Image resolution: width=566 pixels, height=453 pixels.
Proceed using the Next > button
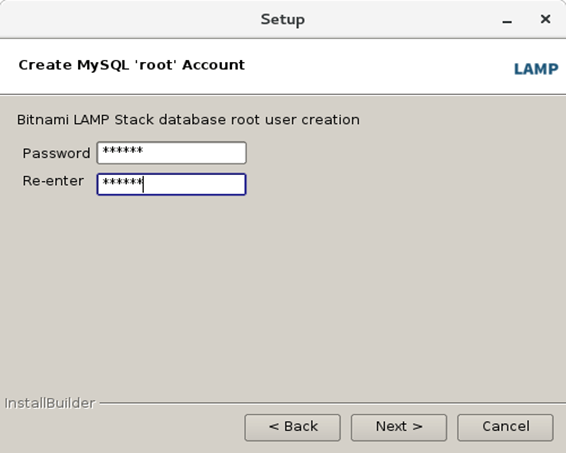399,427
